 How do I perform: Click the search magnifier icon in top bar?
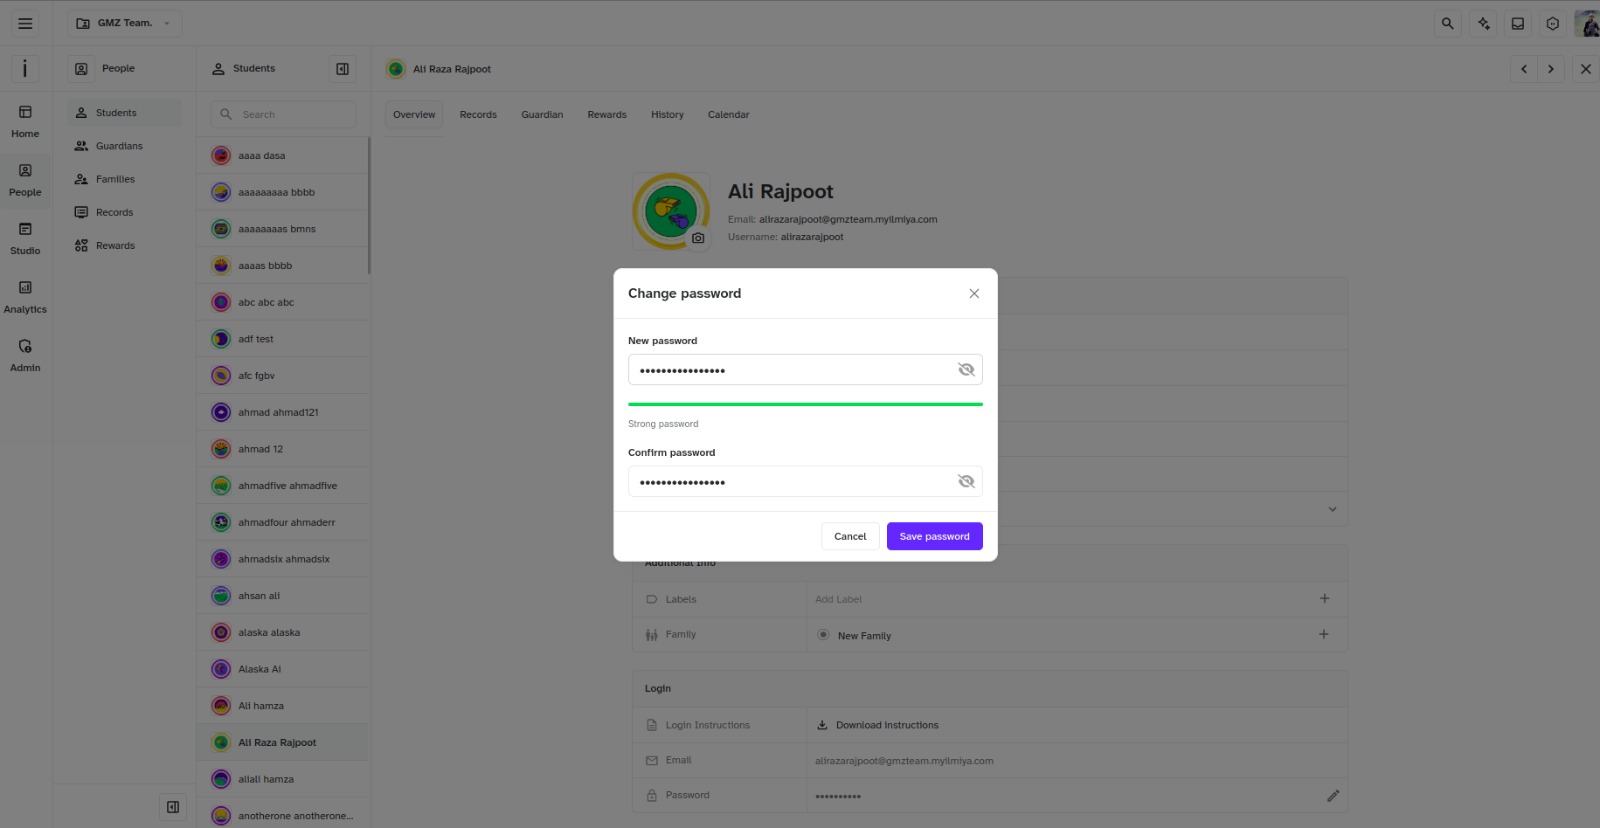tap(1447, 23)
